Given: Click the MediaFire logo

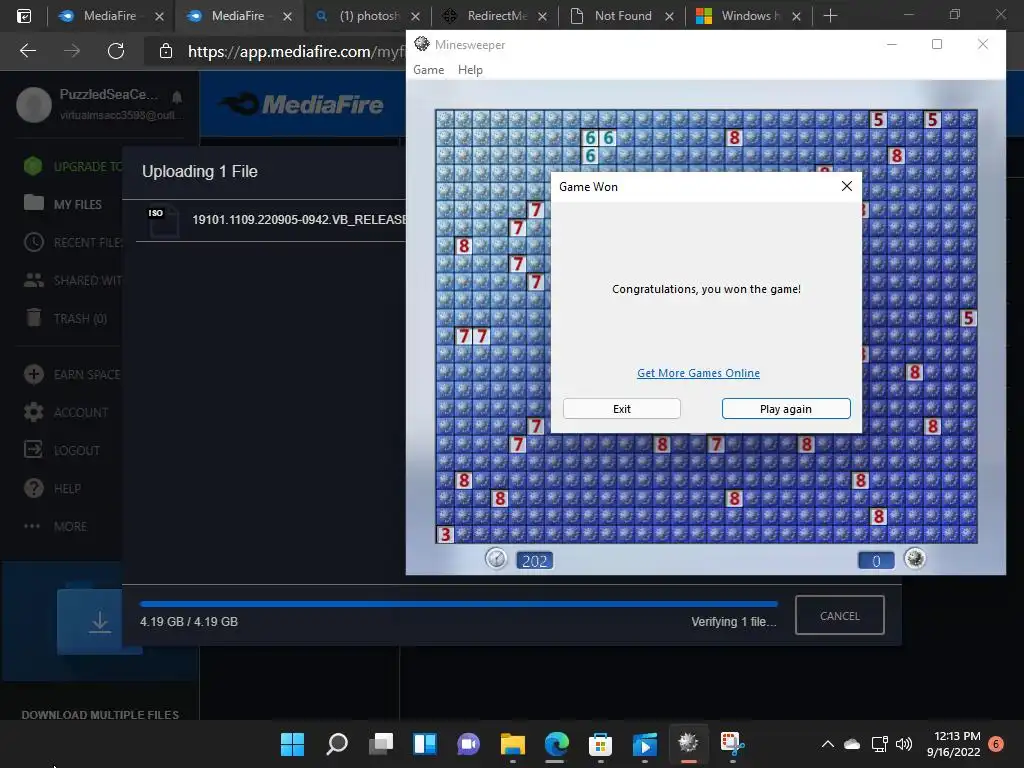Looking at the screenshot, I should pos(302,104).
